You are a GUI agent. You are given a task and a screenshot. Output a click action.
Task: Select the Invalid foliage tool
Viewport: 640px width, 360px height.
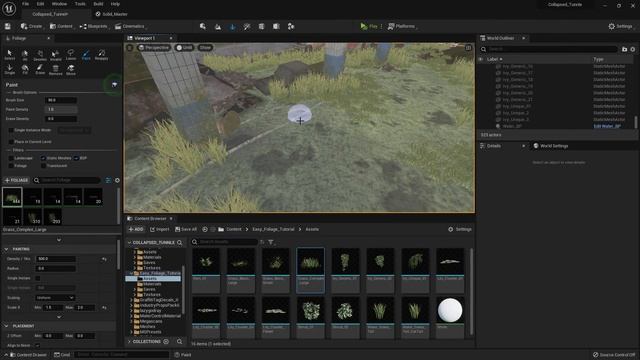pyautogui.click(x=56, y=55)
